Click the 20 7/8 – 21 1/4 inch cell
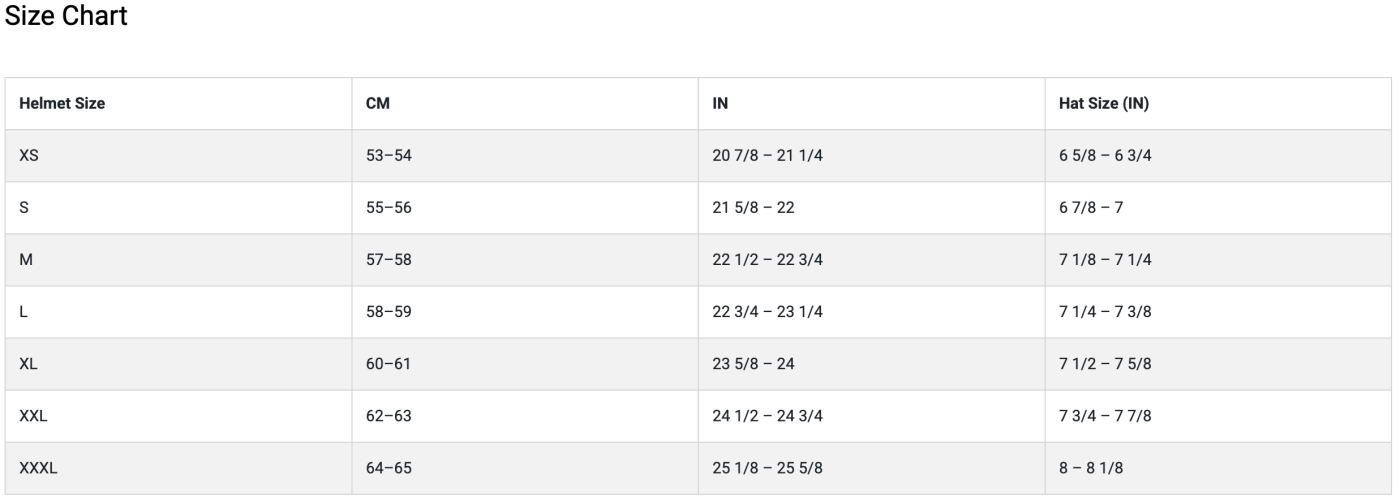Screen dimensions: 1400x500 (767, 156)
